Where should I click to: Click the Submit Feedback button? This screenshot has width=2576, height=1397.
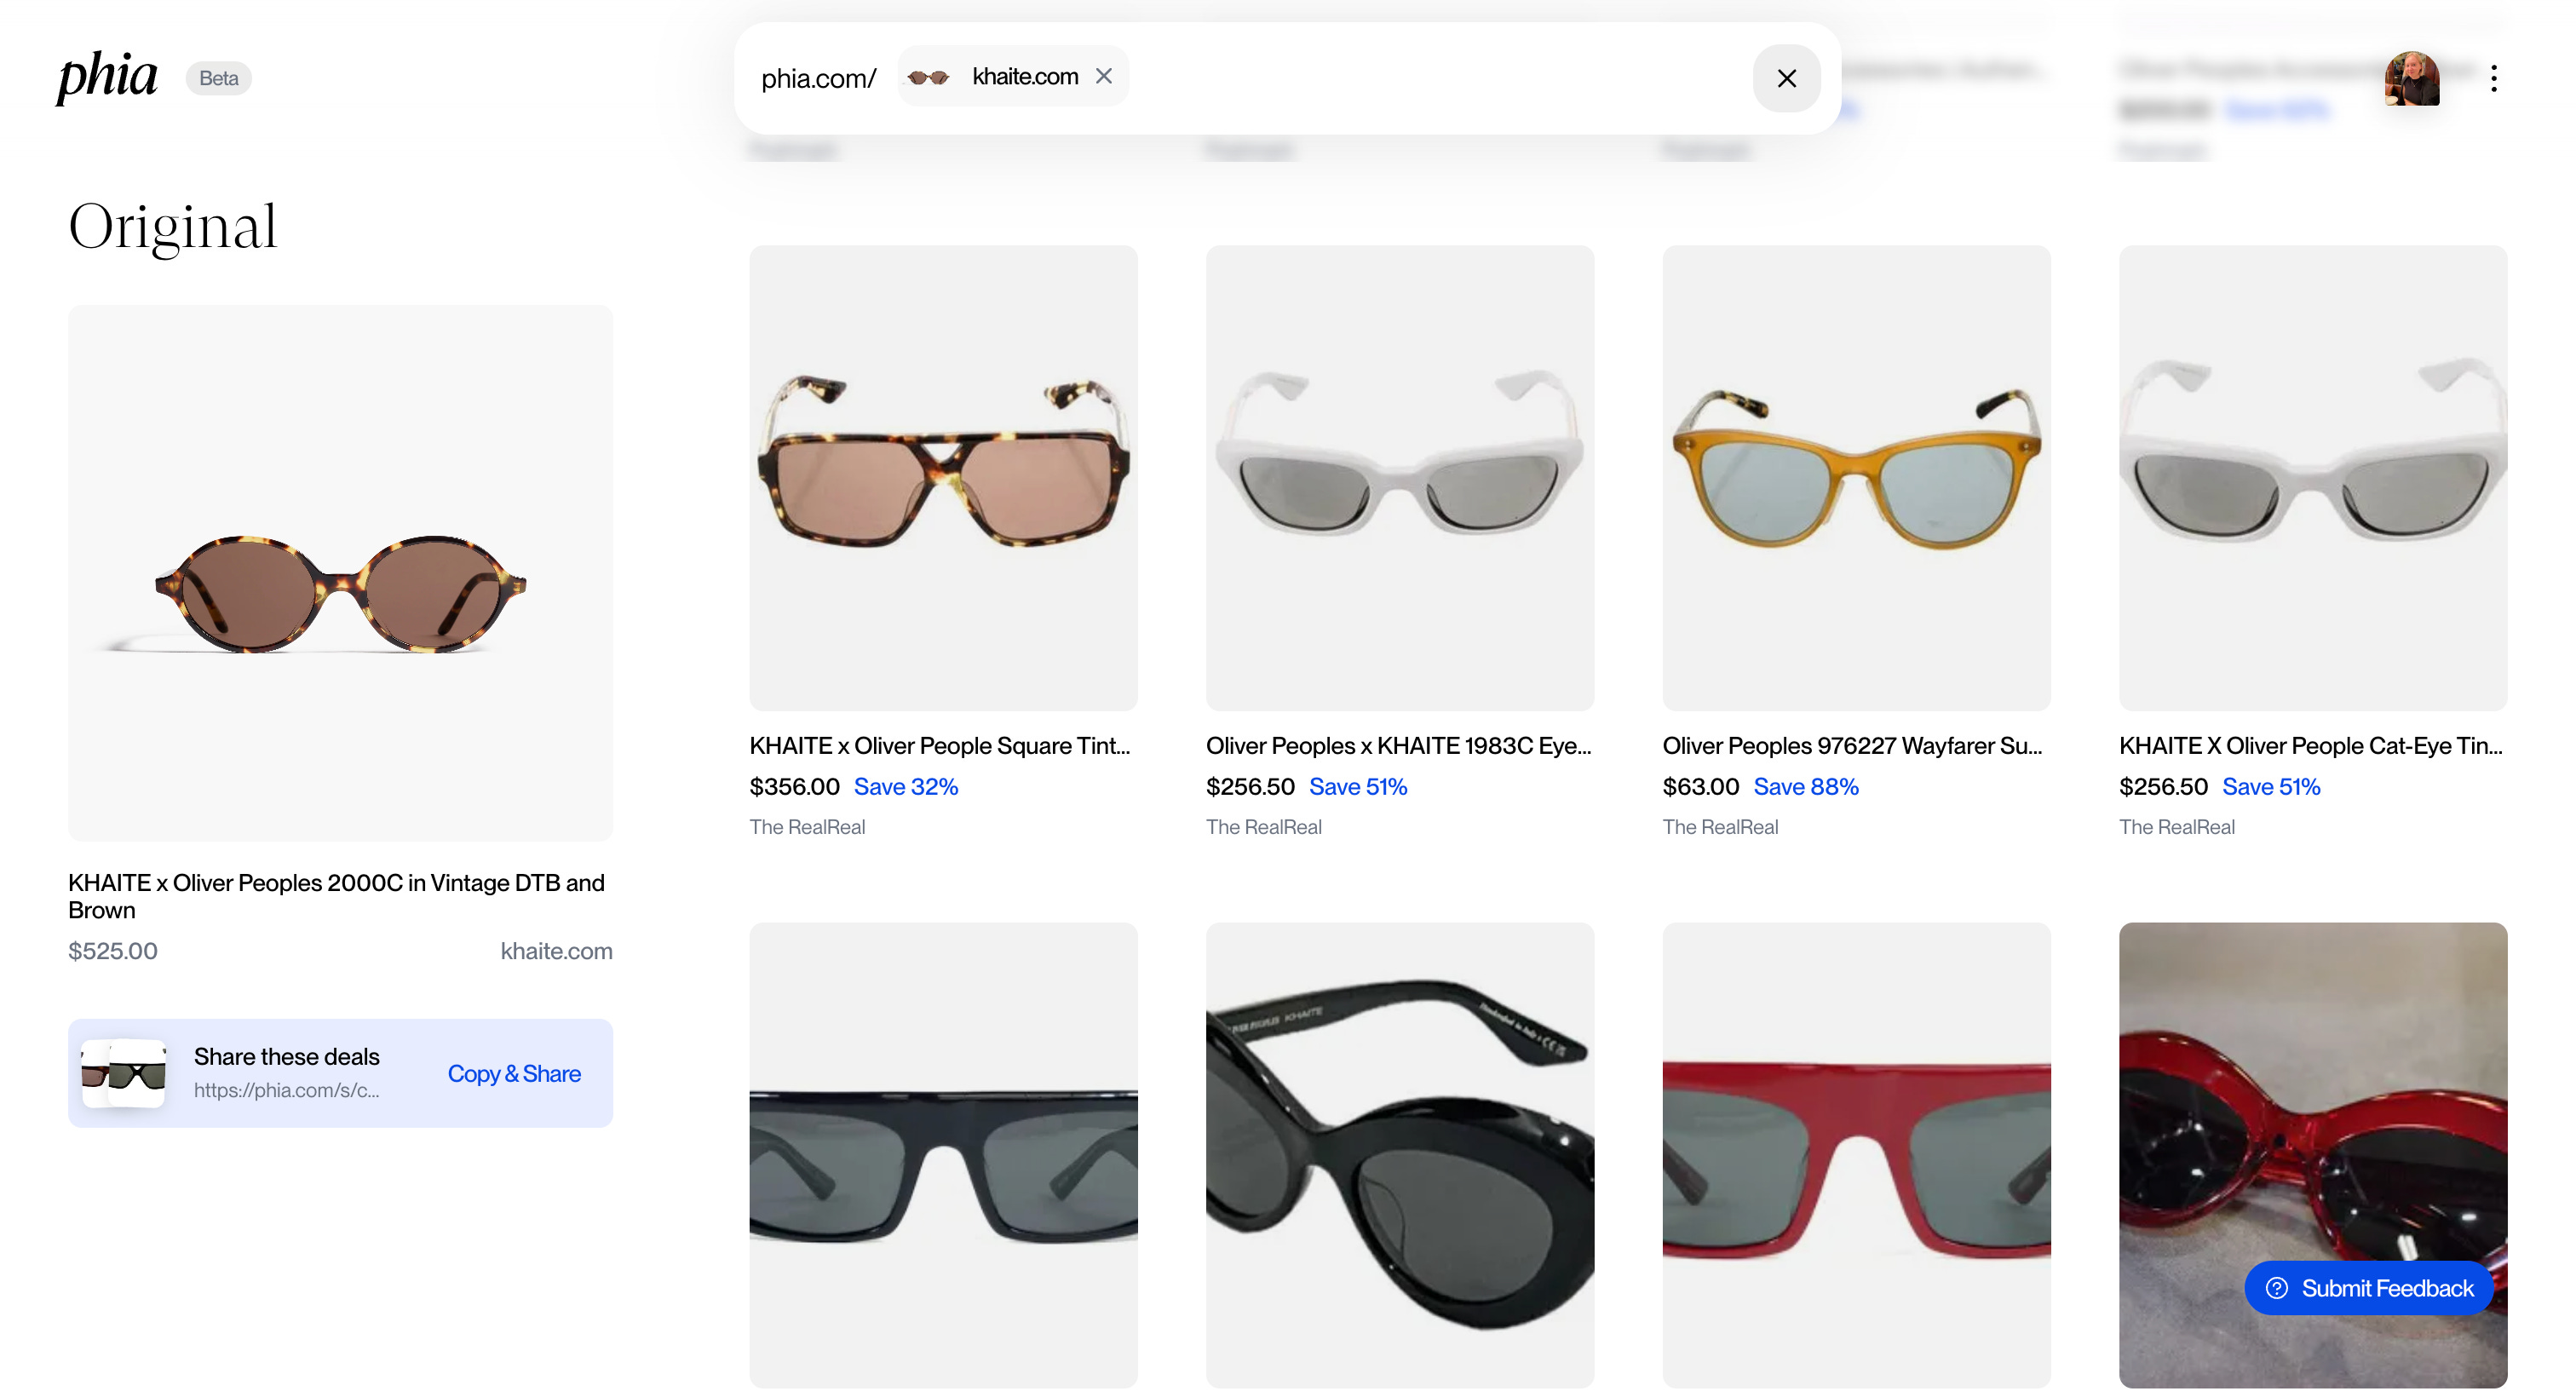point(2368,1287)
